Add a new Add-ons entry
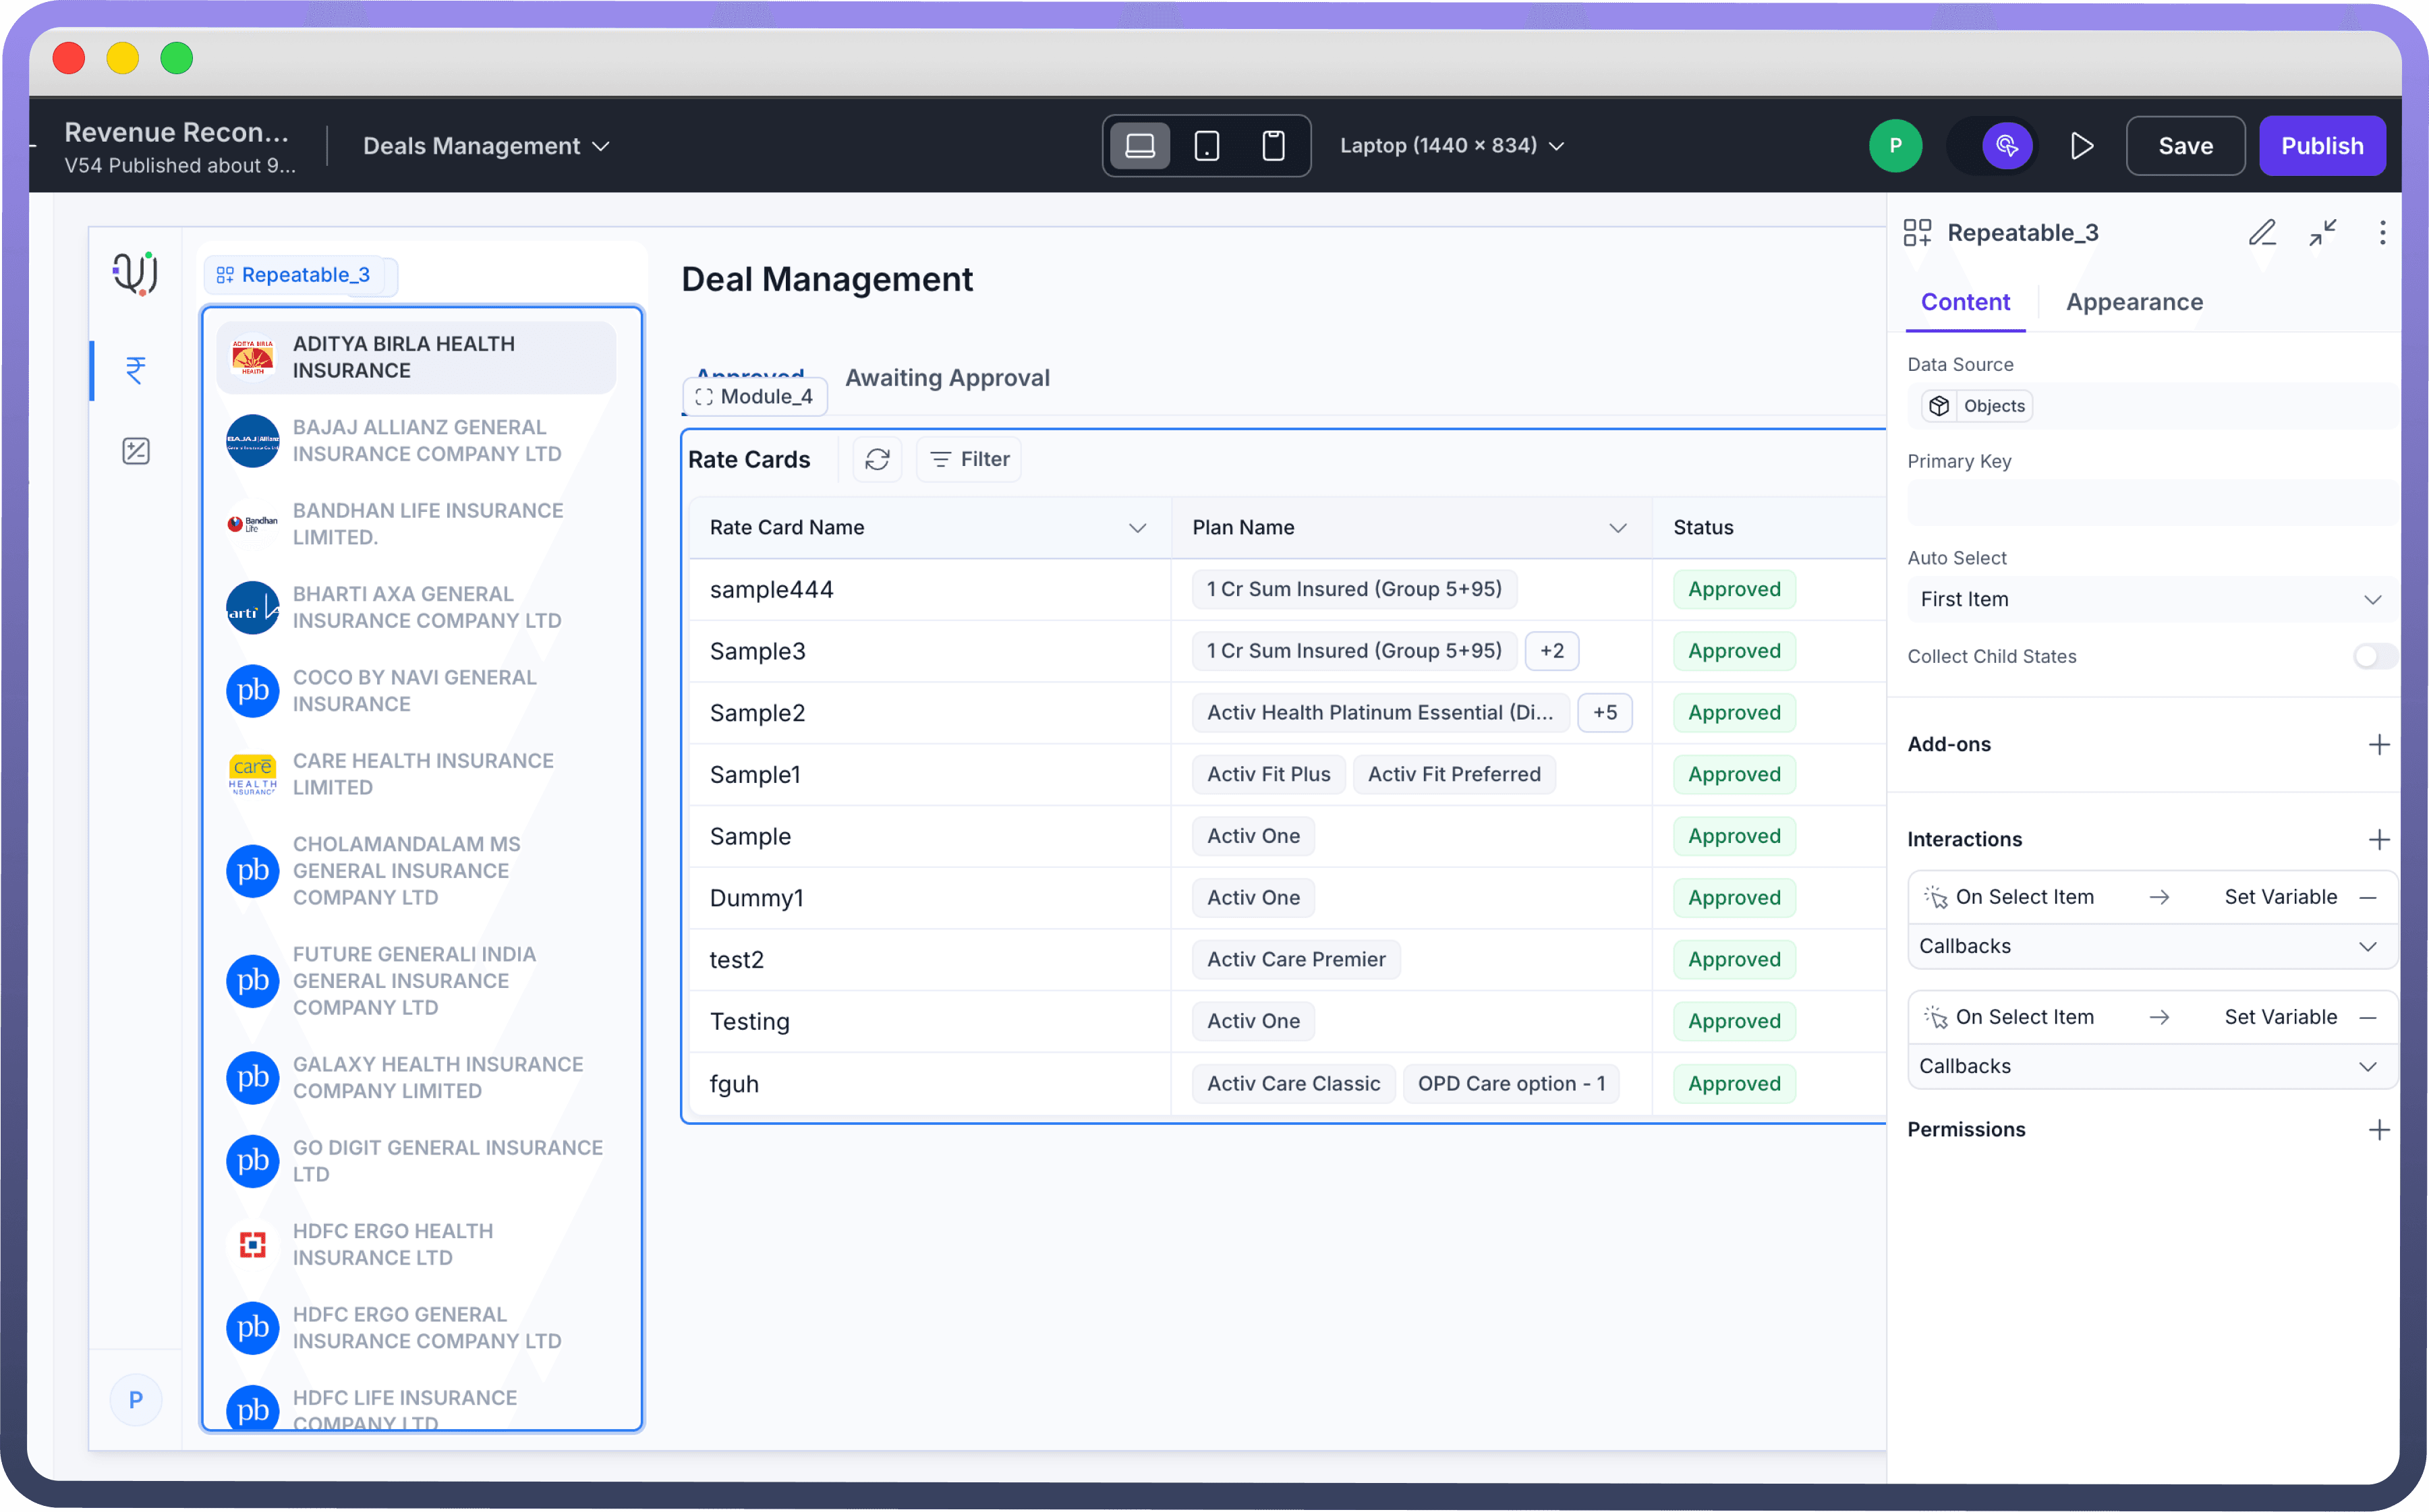Image resolution: width=2429 pixels, height=1512 pixels. click(2379, 744)
